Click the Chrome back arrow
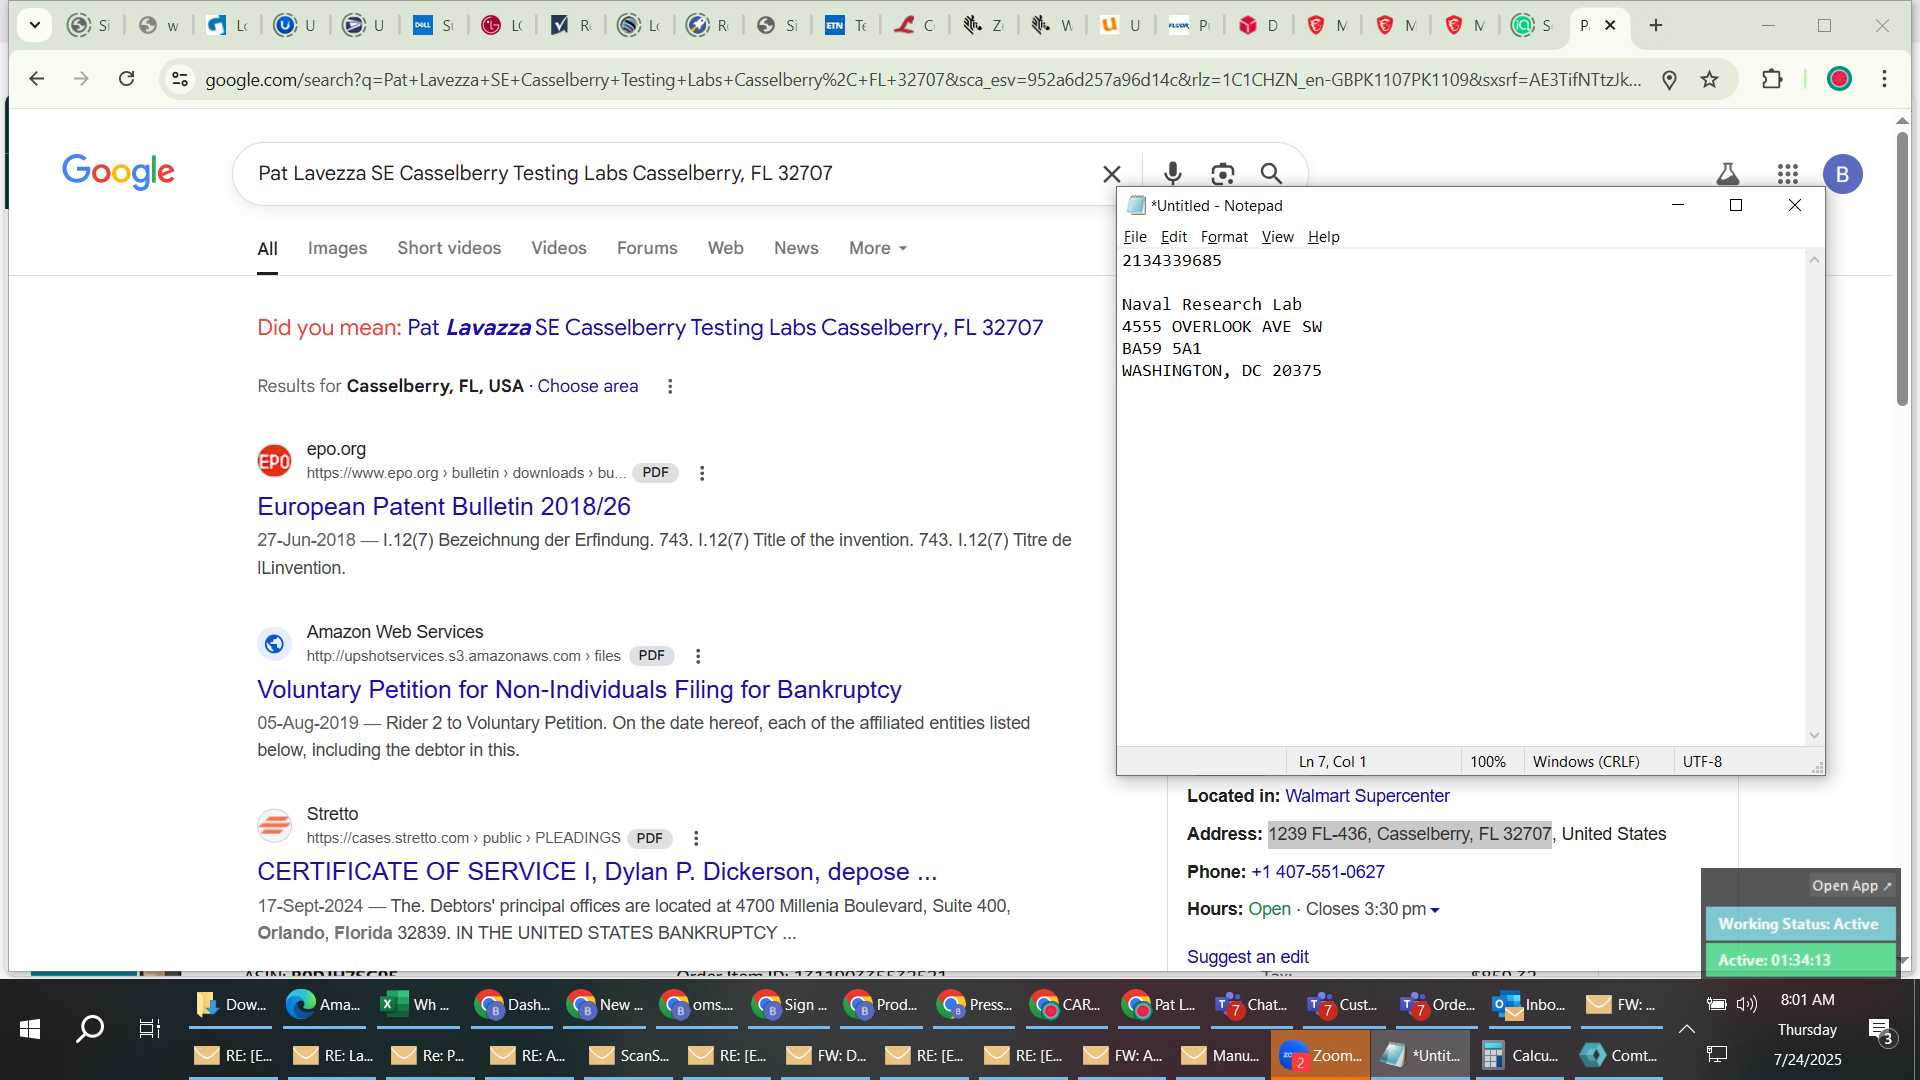This screenshot has height=1080, width=1920. pyautogui.click(x=37, y=79)
